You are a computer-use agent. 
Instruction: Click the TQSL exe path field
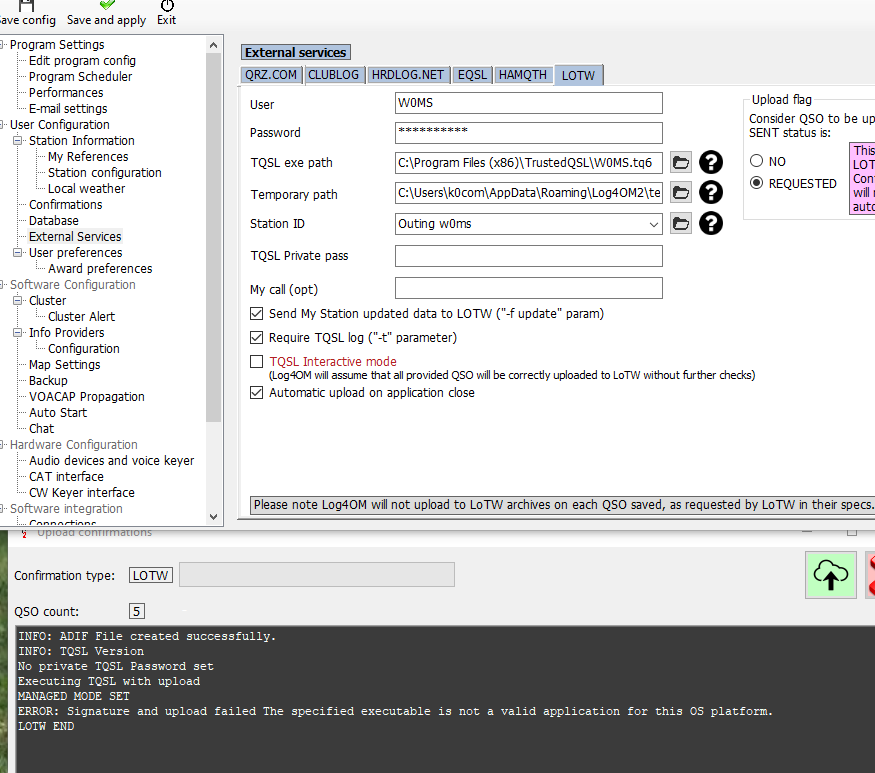click(528, 163)
